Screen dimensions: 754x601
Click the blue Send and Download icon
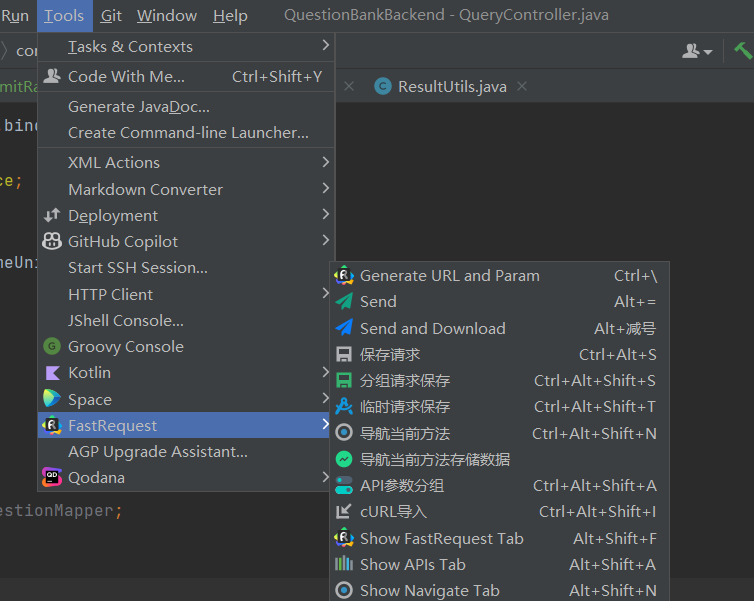coord(344,328)
